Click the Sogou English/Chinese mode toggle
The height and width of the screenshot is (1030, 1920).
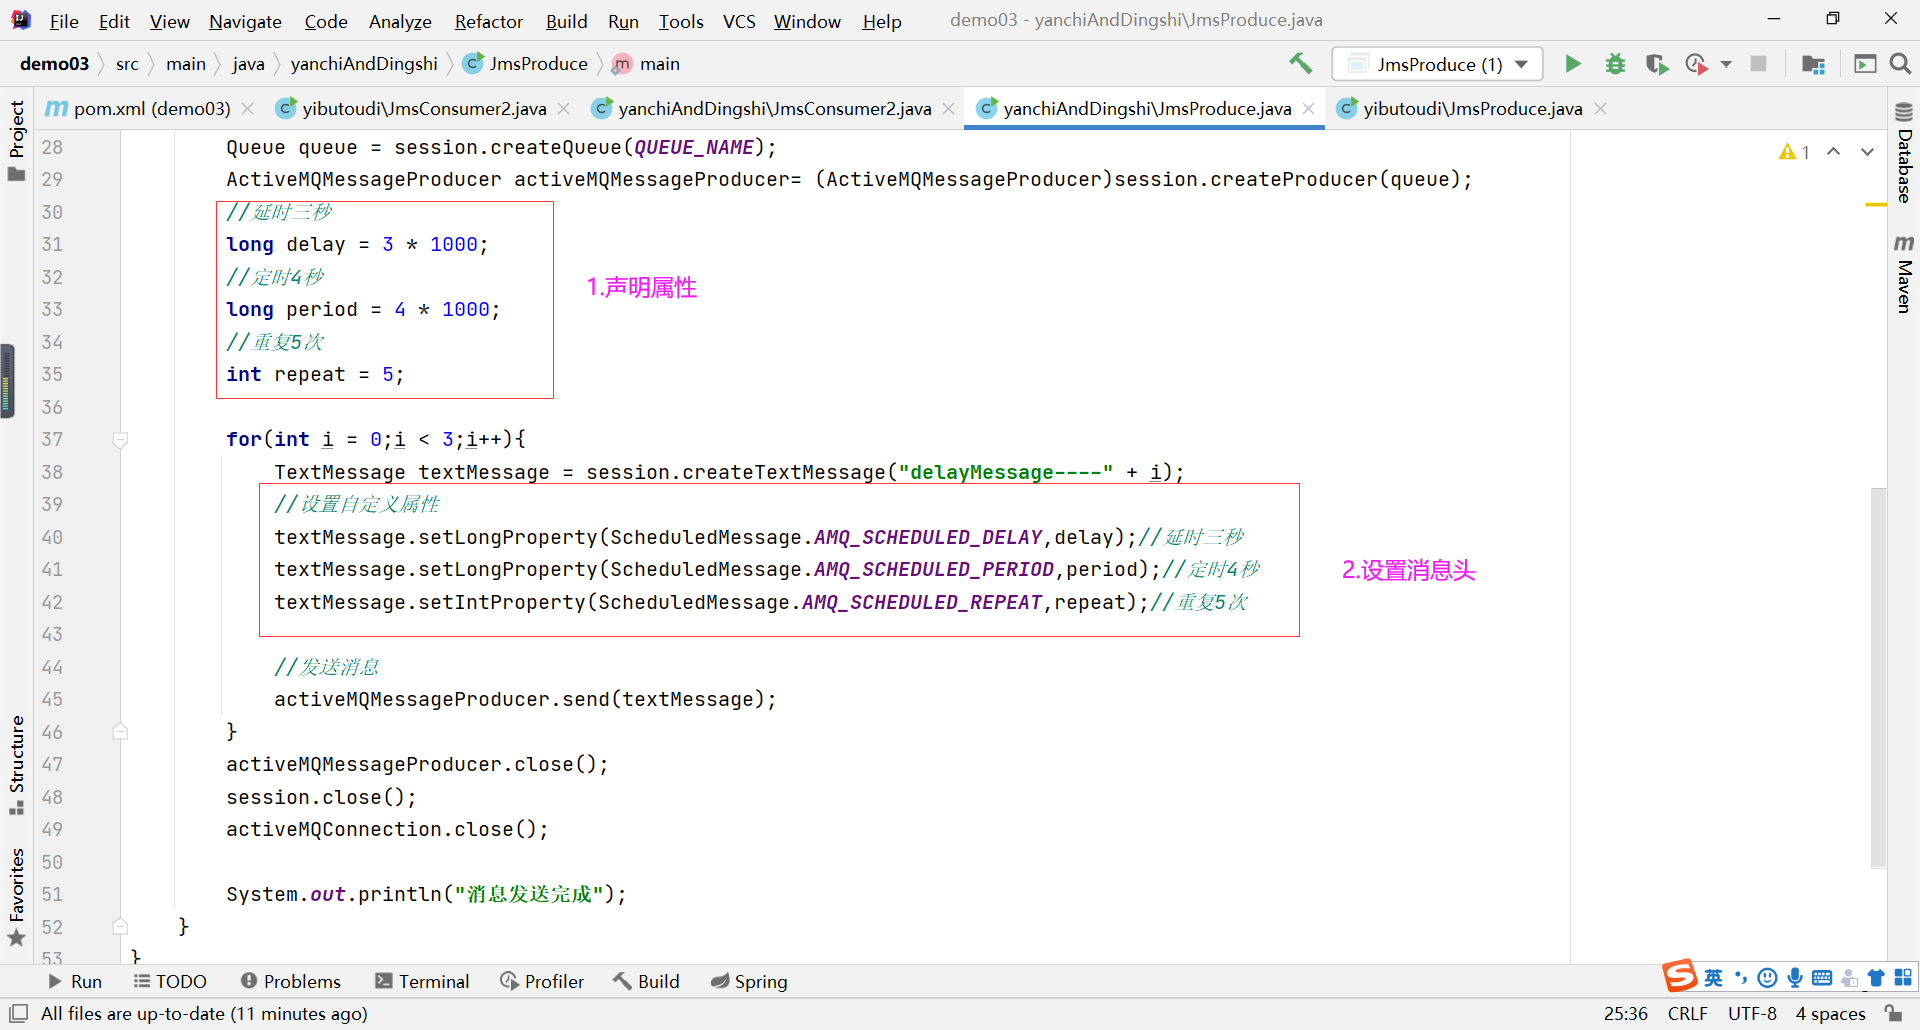(1713, 978)
